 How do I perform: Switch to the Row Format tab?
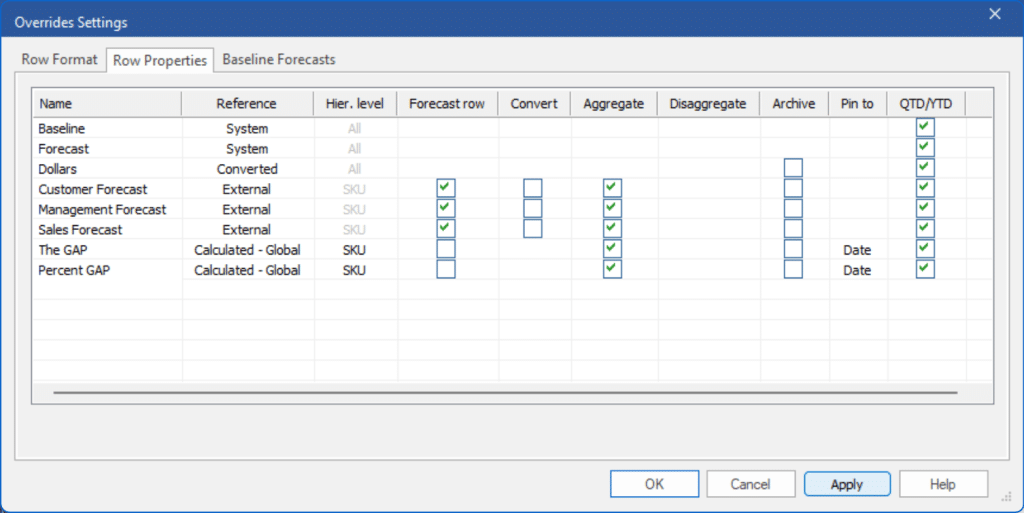pyautogui.click(x=60, y=60)
